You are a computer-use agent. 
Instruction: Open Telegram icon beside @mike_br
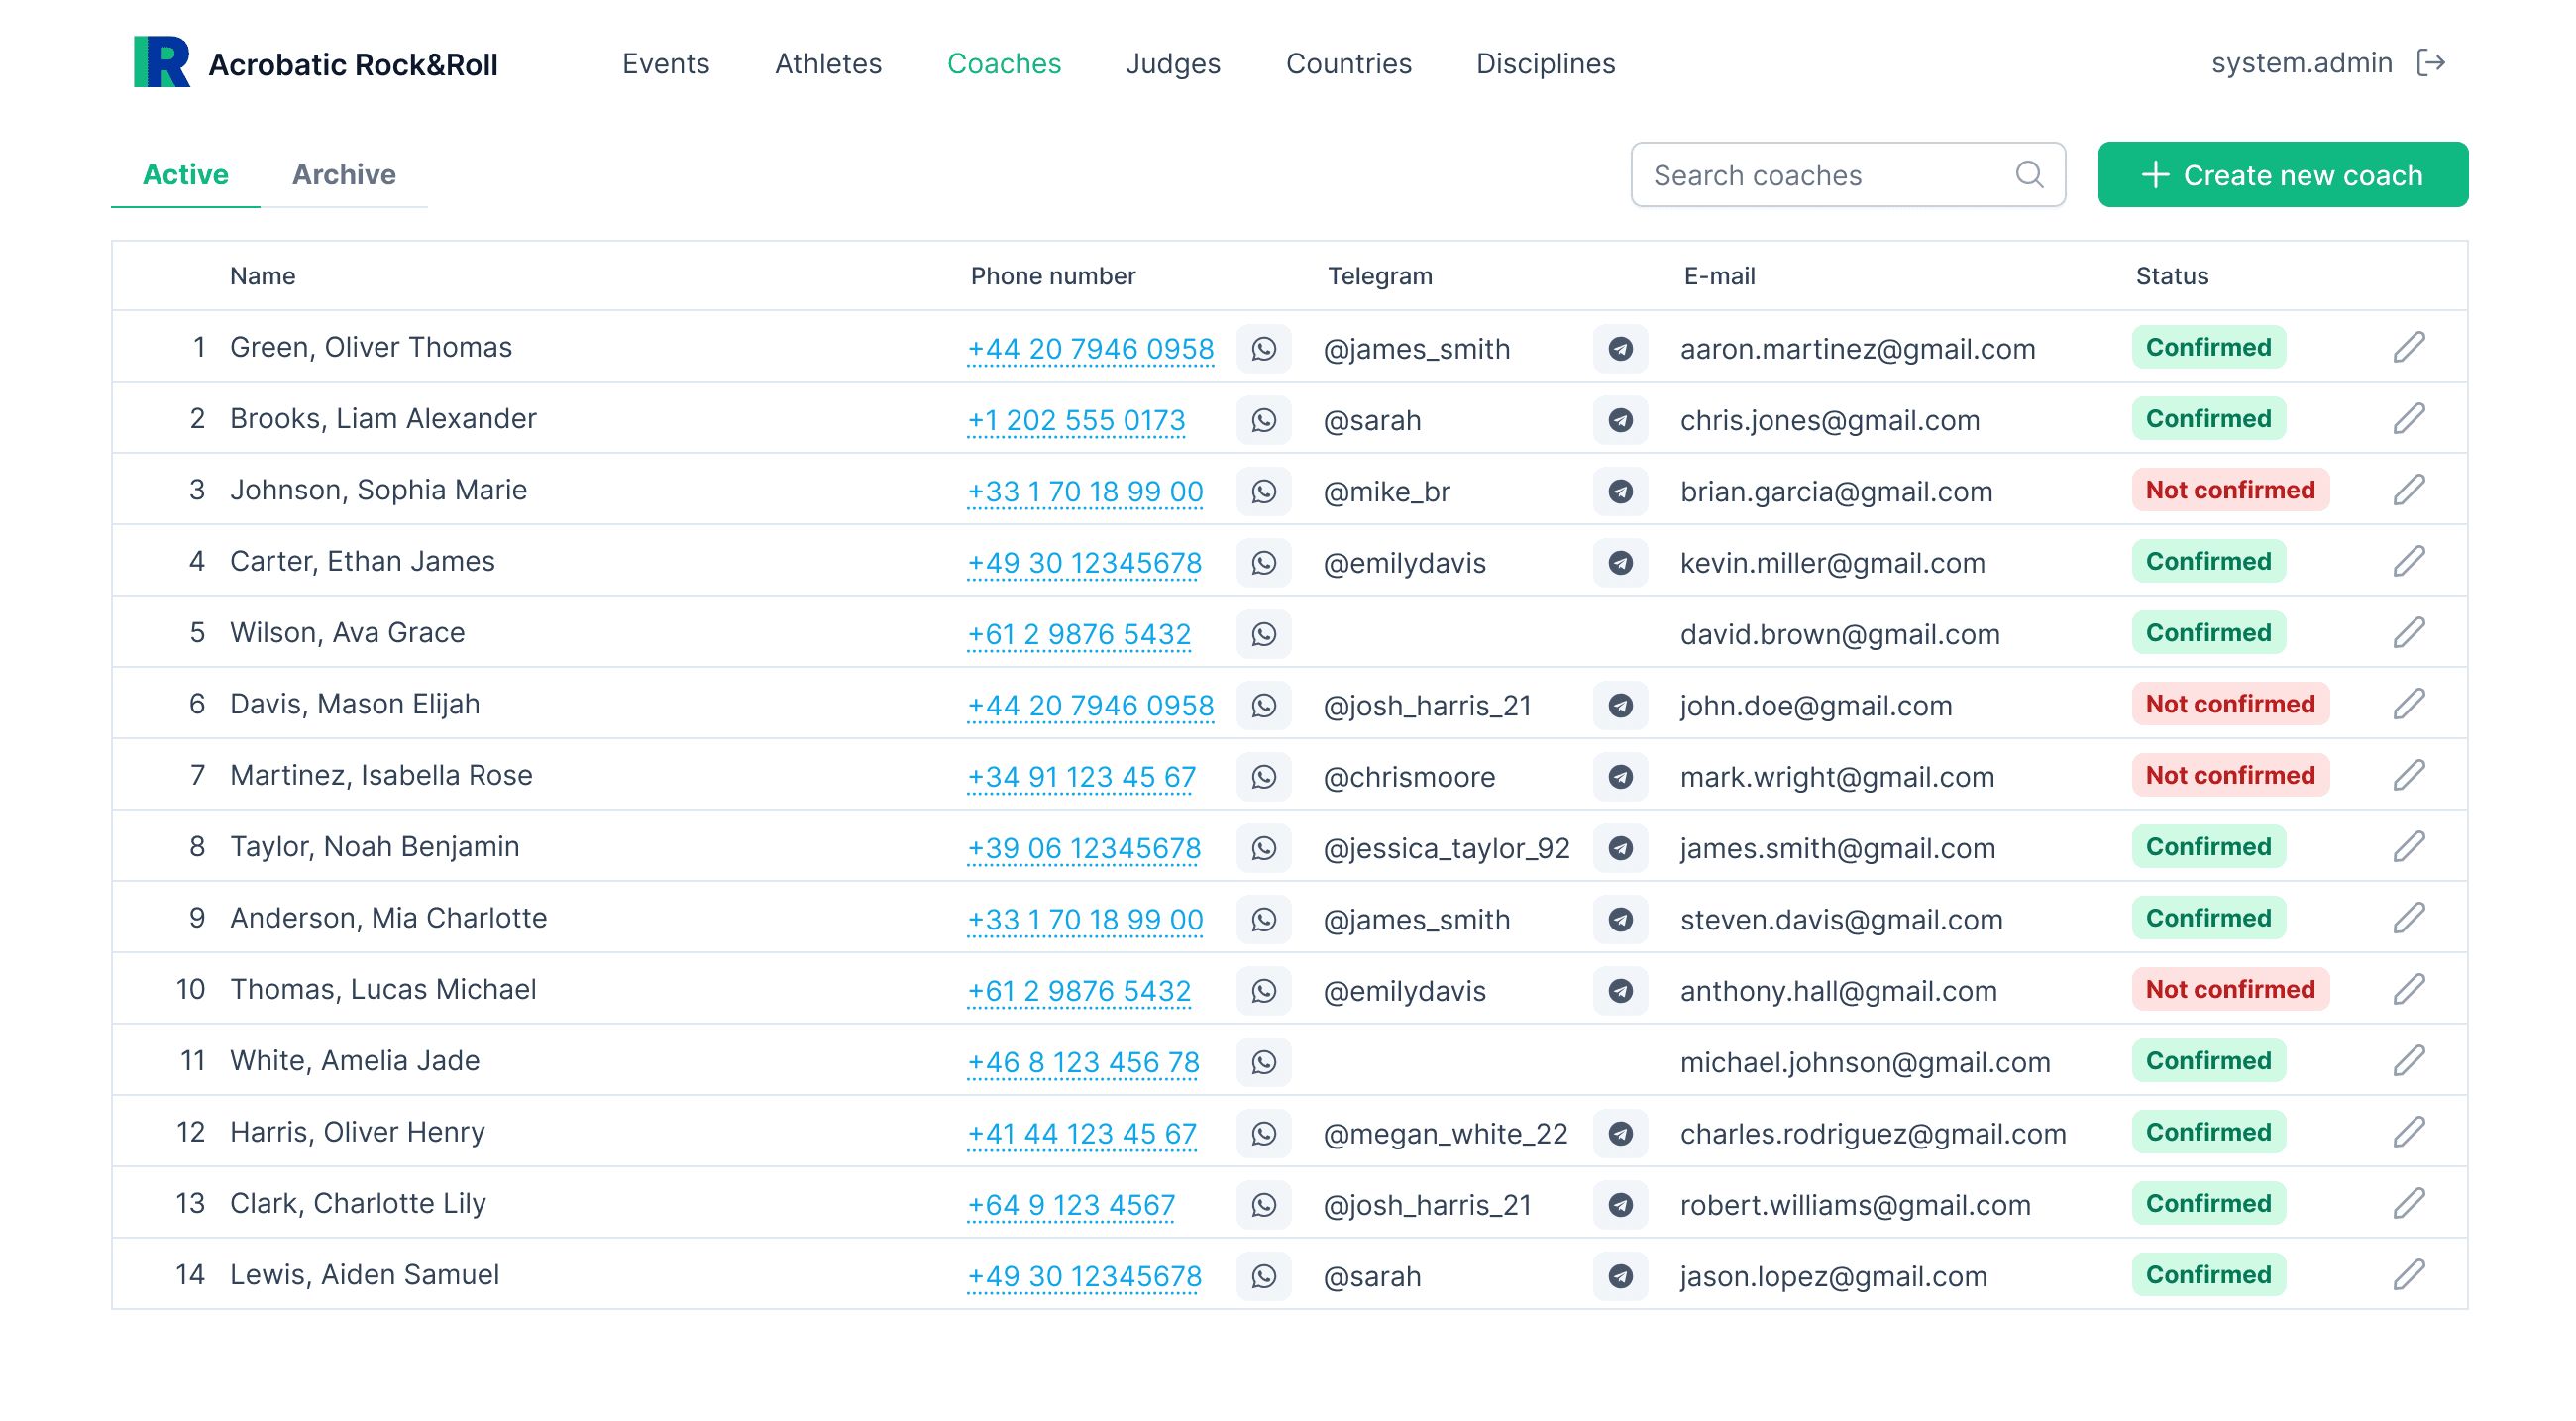(x=1620, y=491)
